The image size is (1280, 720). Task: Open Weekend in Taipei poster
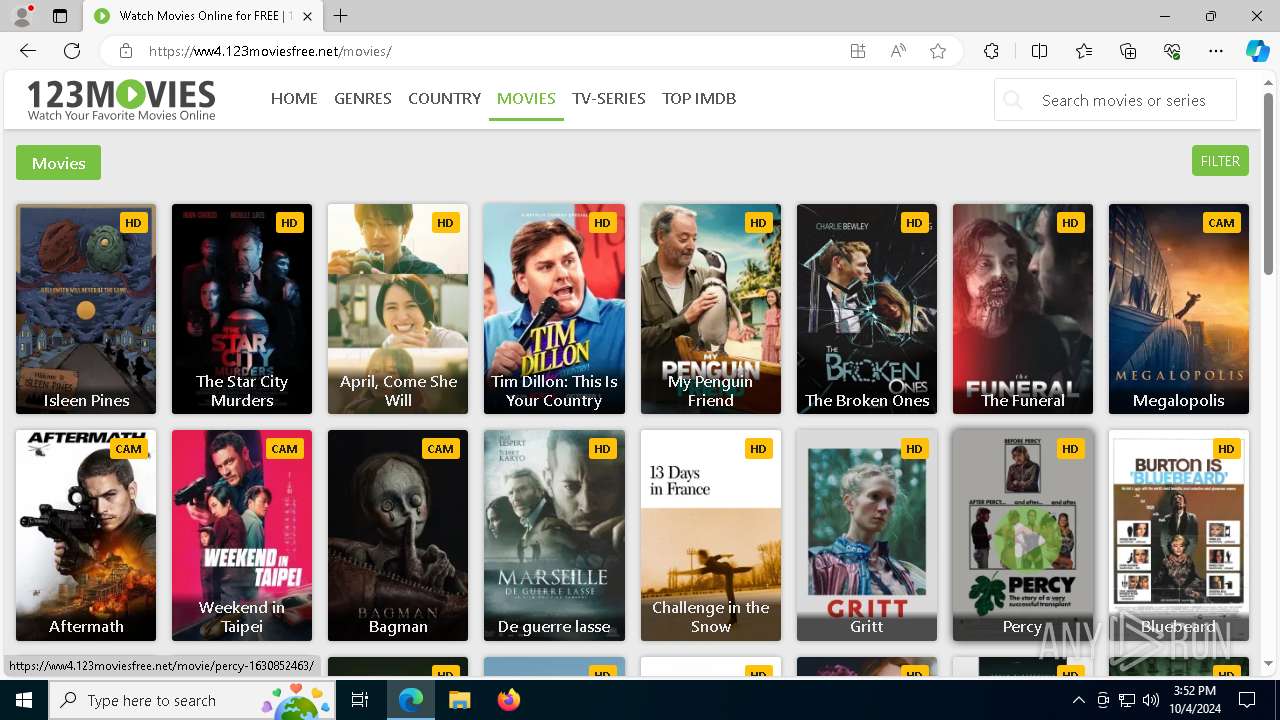click(242, 535)
